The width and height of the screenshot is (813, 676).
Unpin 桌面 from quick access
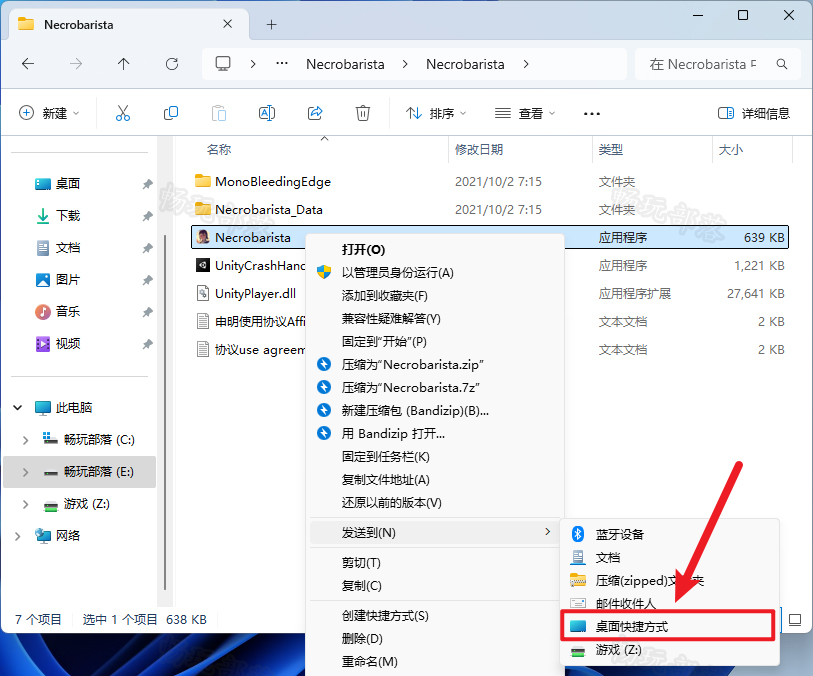[148, 184]
